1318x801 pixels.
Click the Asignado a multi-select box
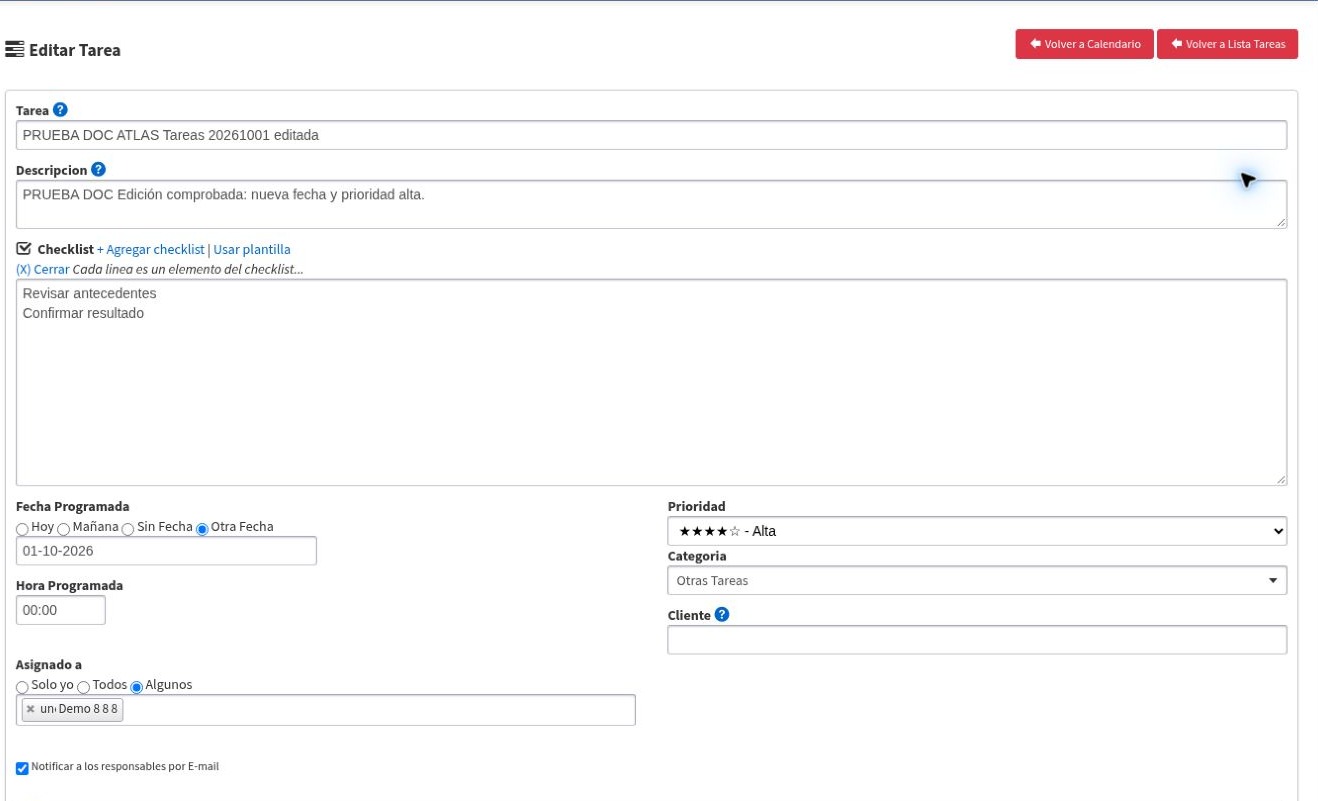pos(326,710)
